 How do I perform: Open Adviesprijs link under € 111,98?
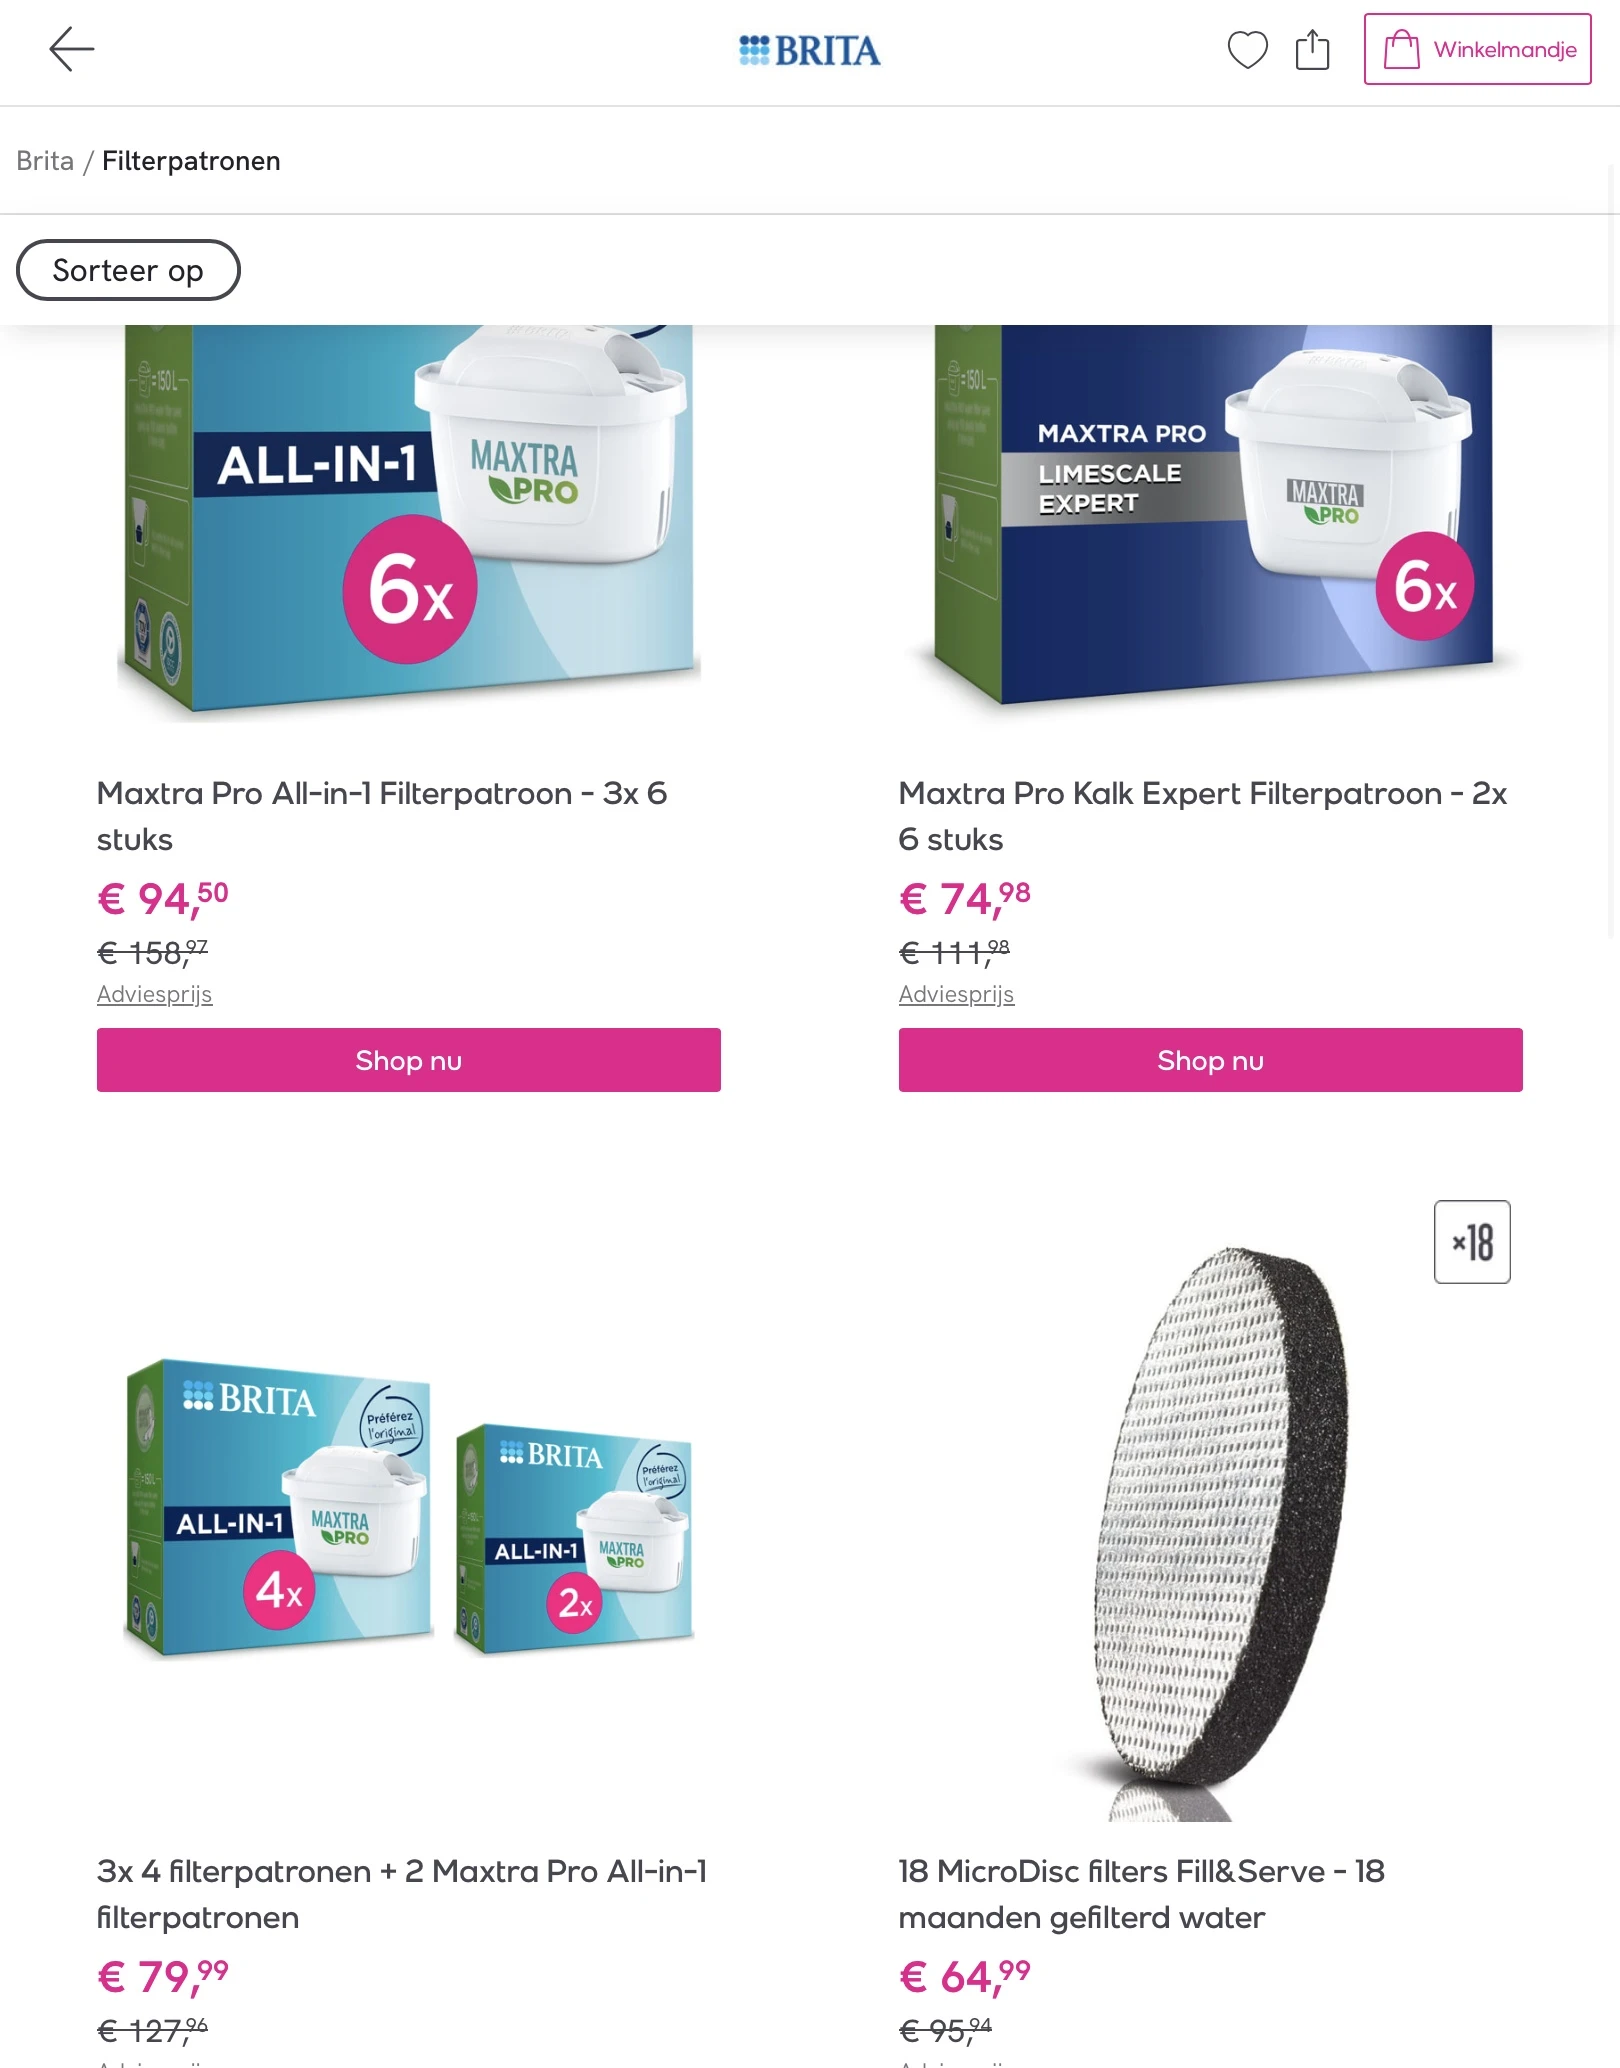pyautogui.click(x=956, y=994)
